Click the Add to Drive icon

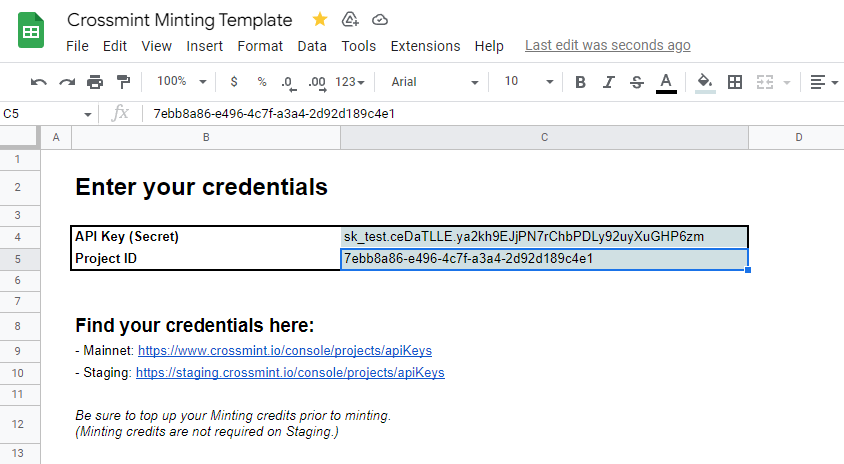(350, 20)
